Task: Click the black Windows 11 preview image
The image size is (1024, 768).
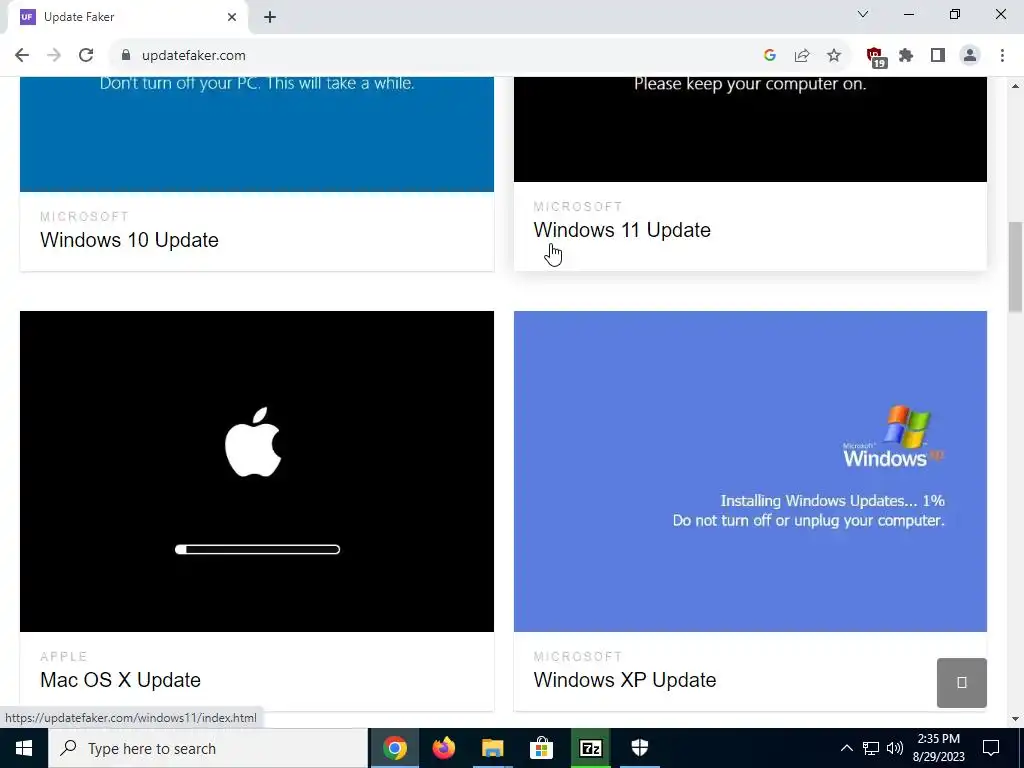Action: pos(750,129)
